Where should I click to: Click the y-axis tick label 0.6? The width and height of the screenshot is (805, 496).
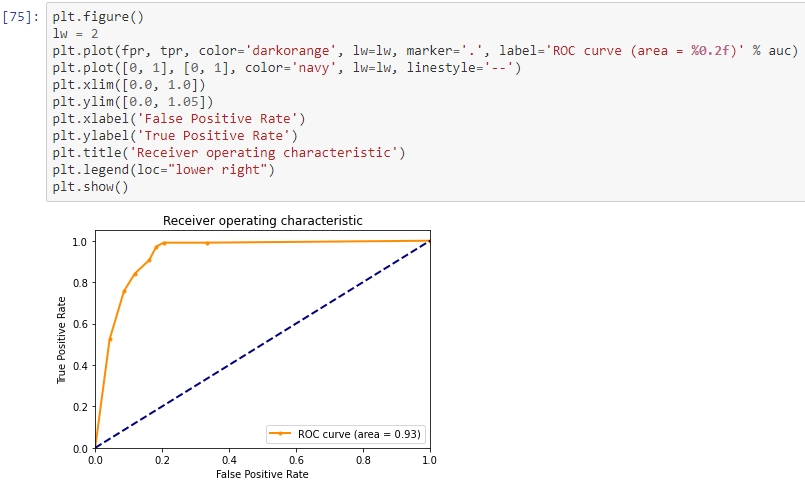(x=80, y=325)
